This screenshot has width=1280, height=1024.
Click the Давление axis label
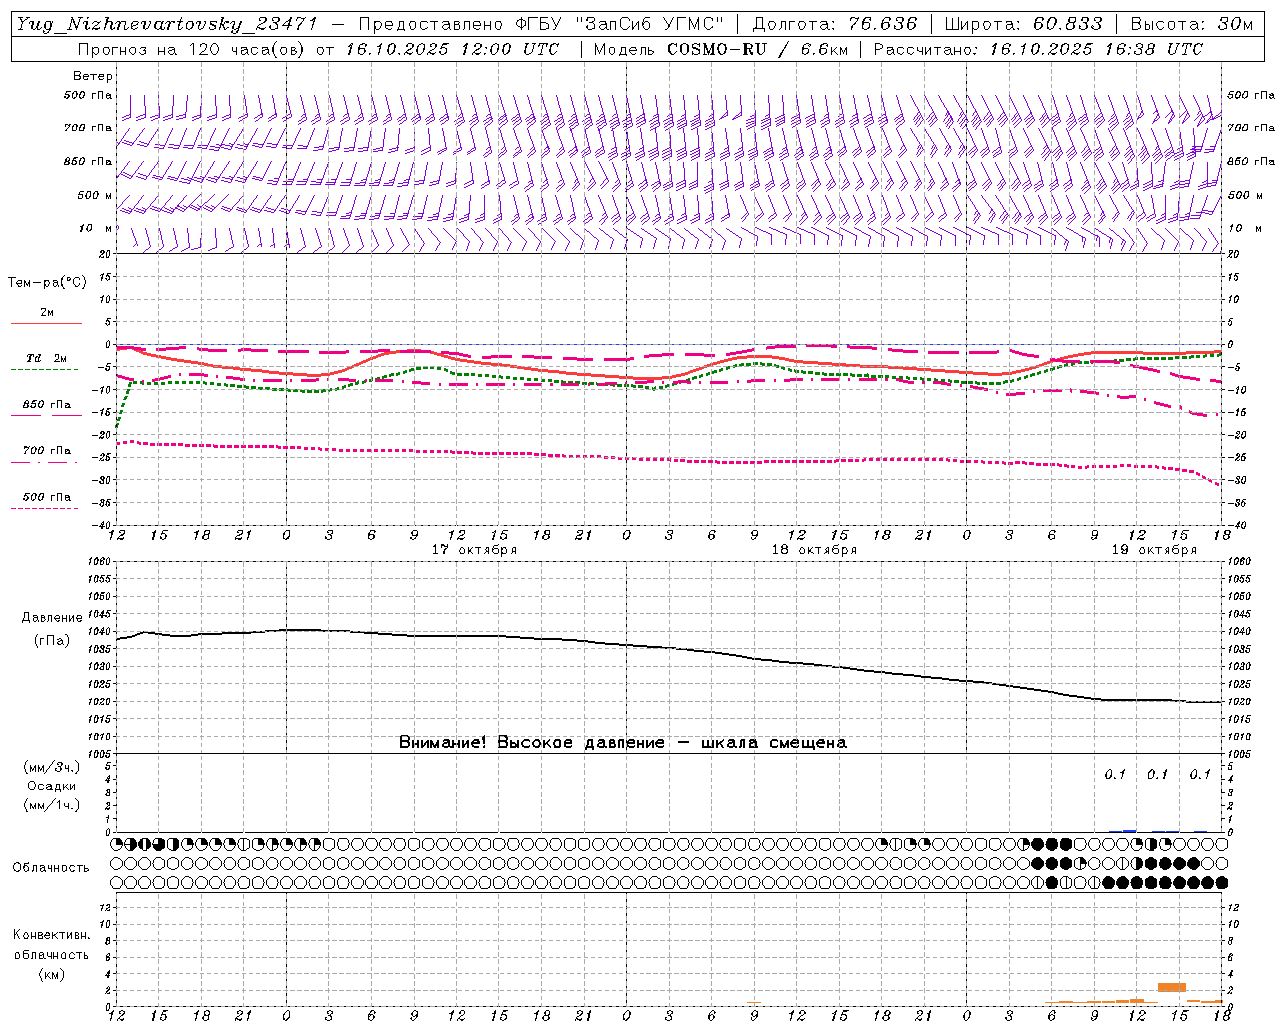[52, 618]
